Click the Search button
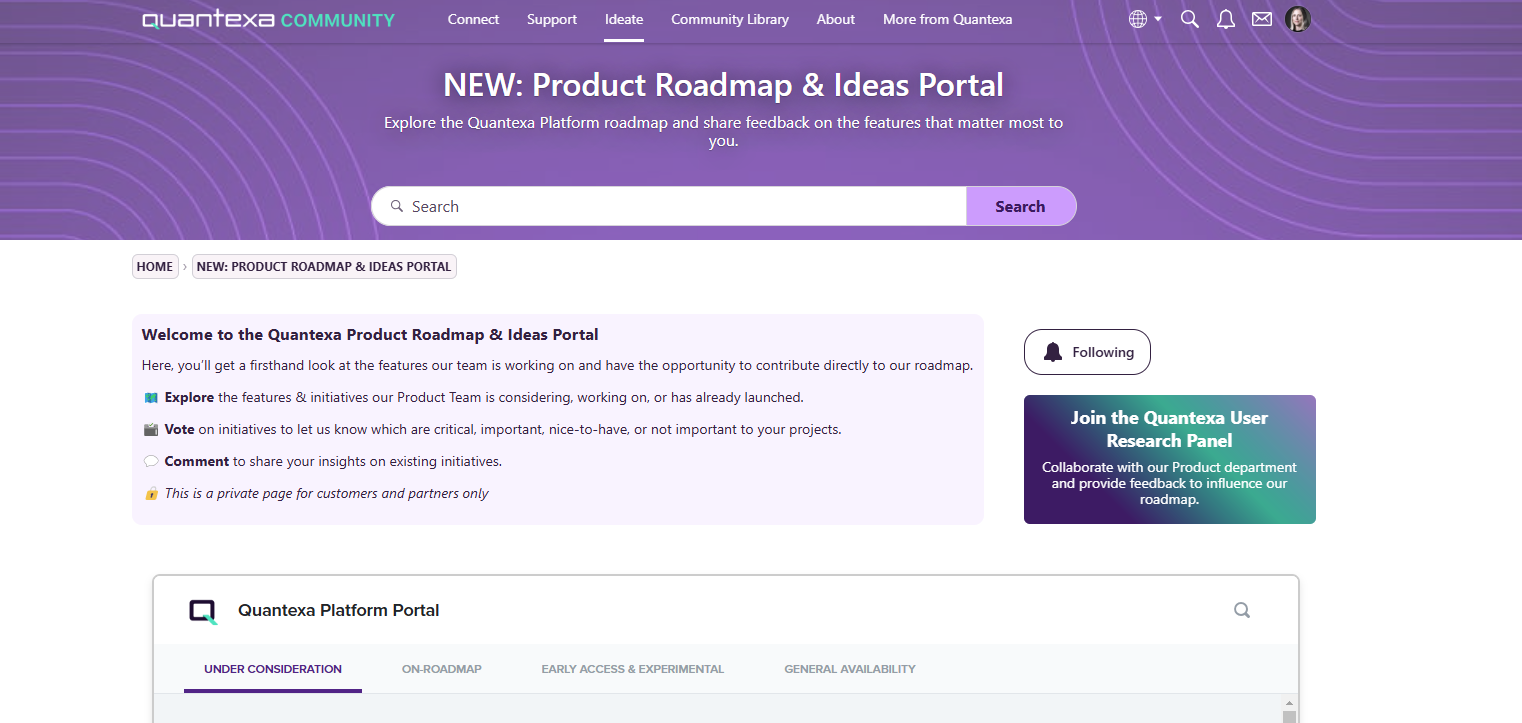The width and height of the screenshot is (1522, 723). [x=1021, y=205]
